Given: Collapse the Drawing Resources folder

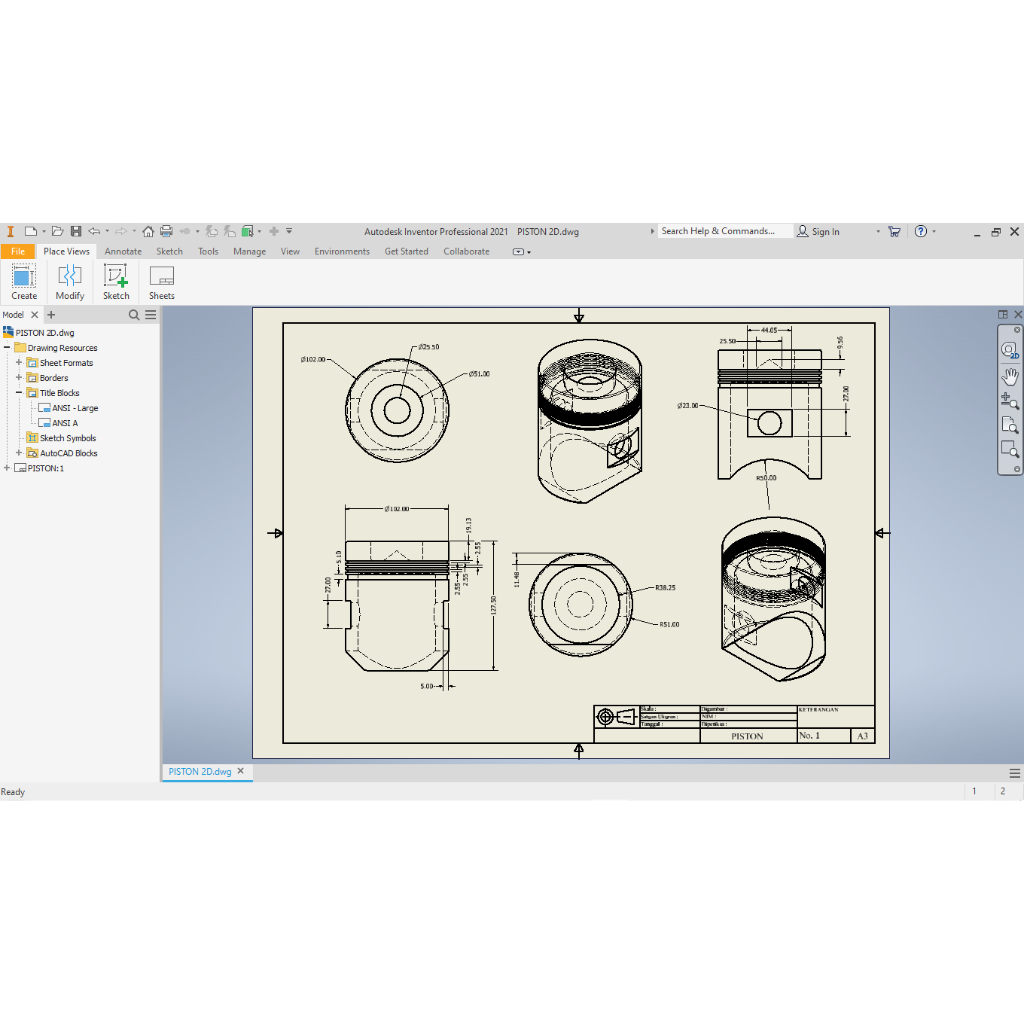Looking at the screenshot, I should pyautogui.click(x=7, y=347).
